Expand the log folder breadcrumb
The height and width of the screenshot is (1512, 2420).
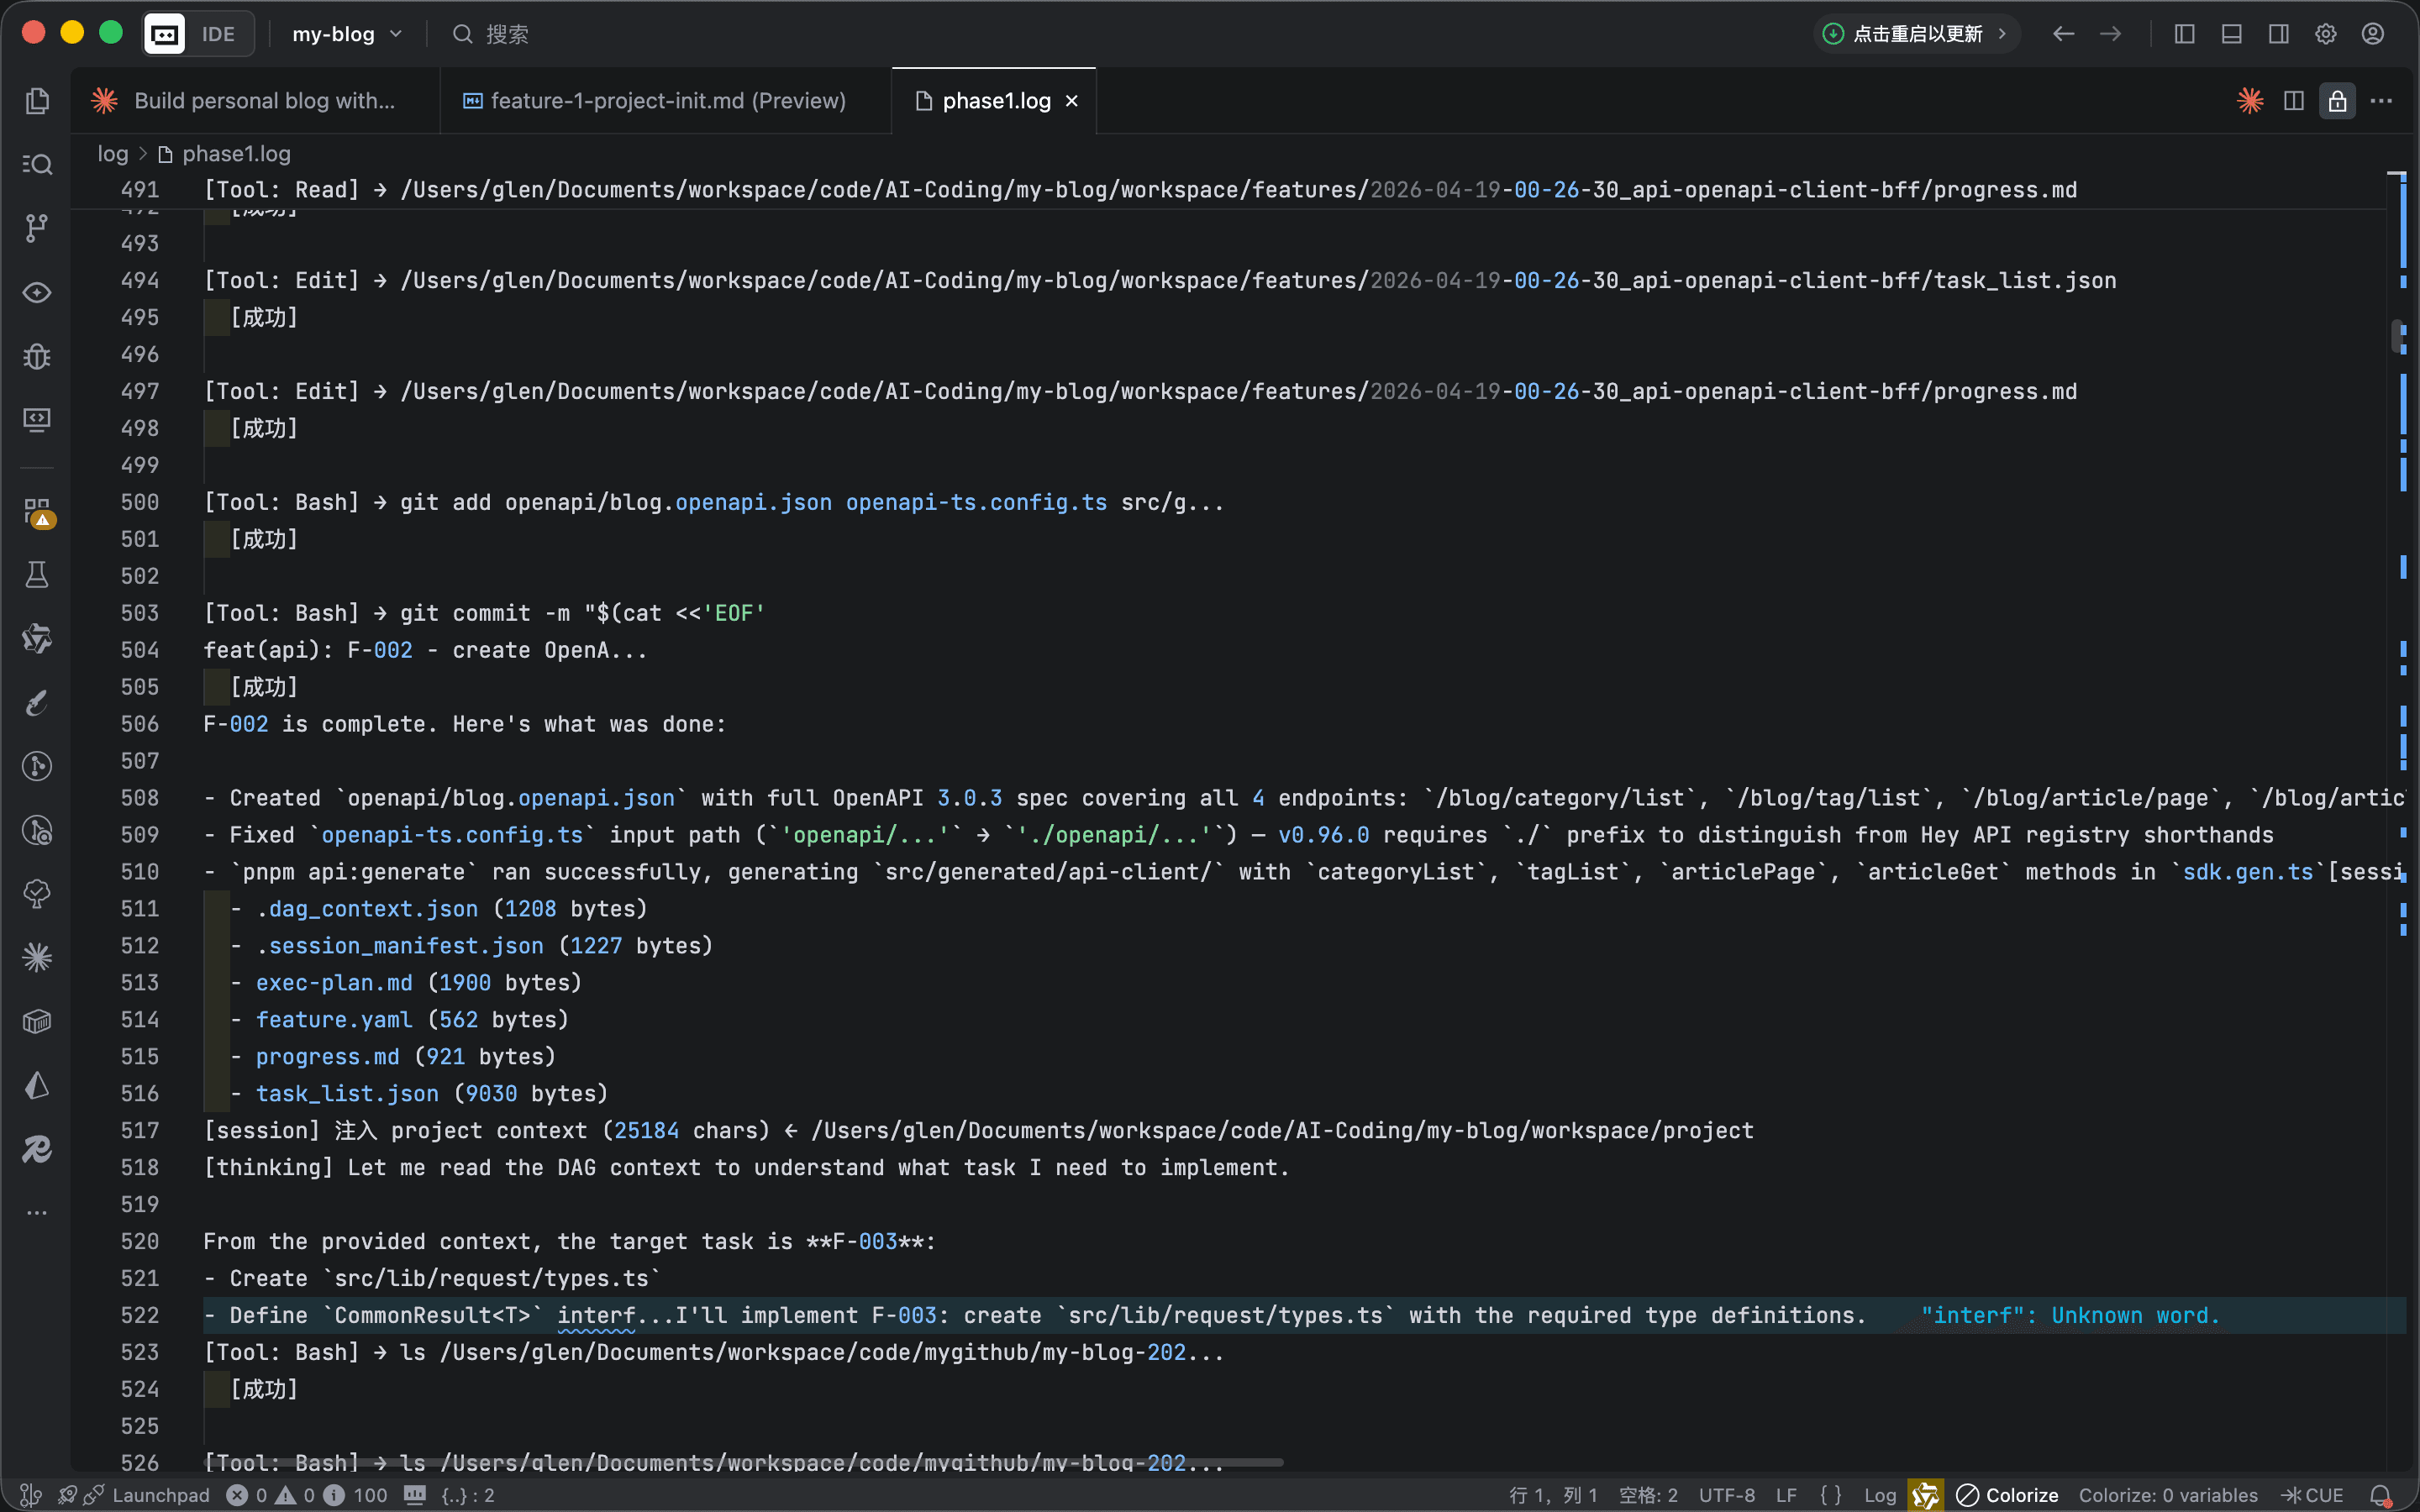tap(113, 154)
